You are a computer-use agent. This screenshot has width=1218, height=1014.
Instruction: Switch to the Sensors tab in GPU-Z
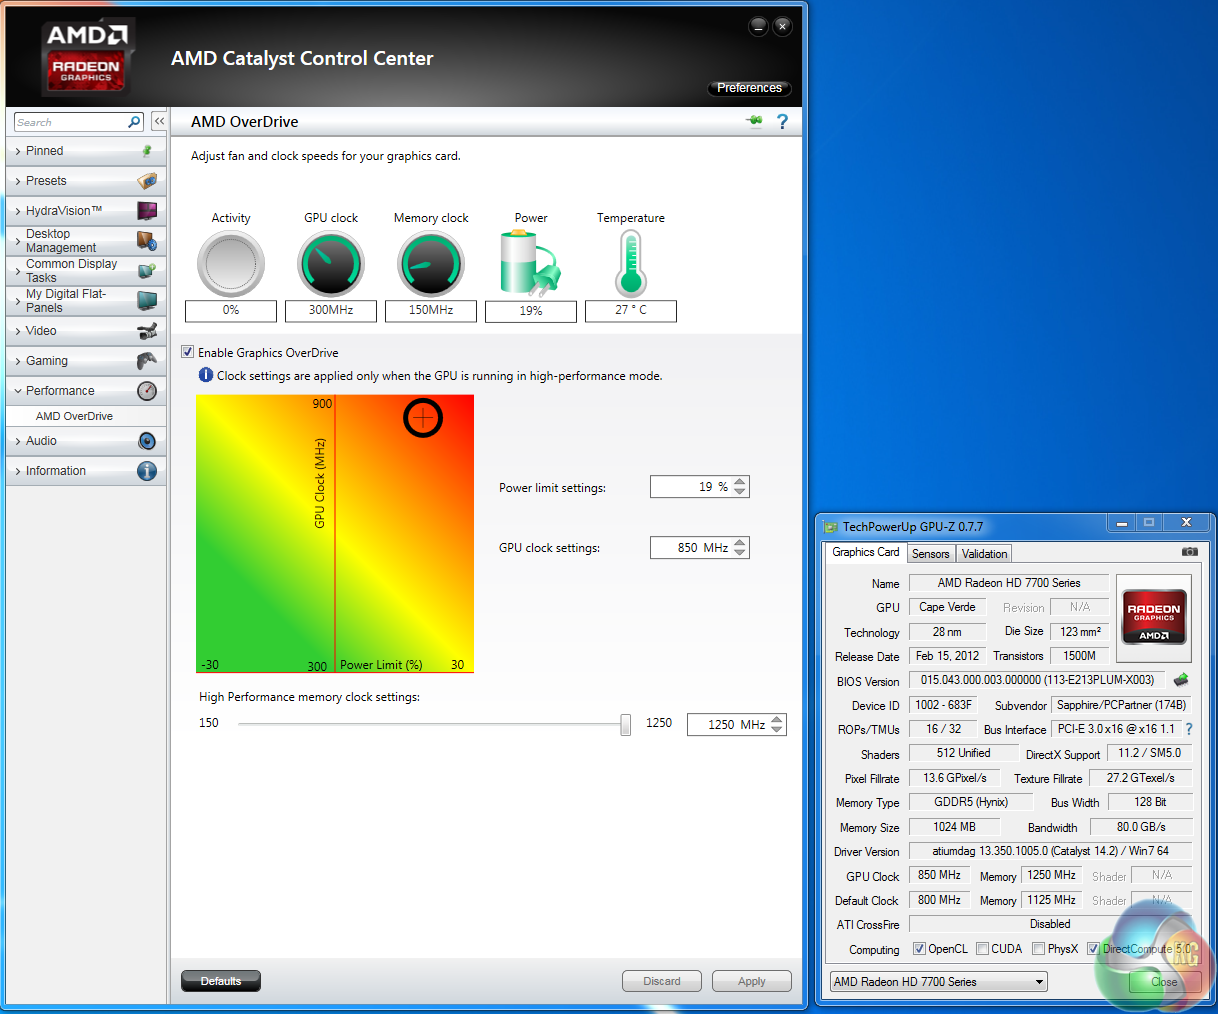pos(930,554)
